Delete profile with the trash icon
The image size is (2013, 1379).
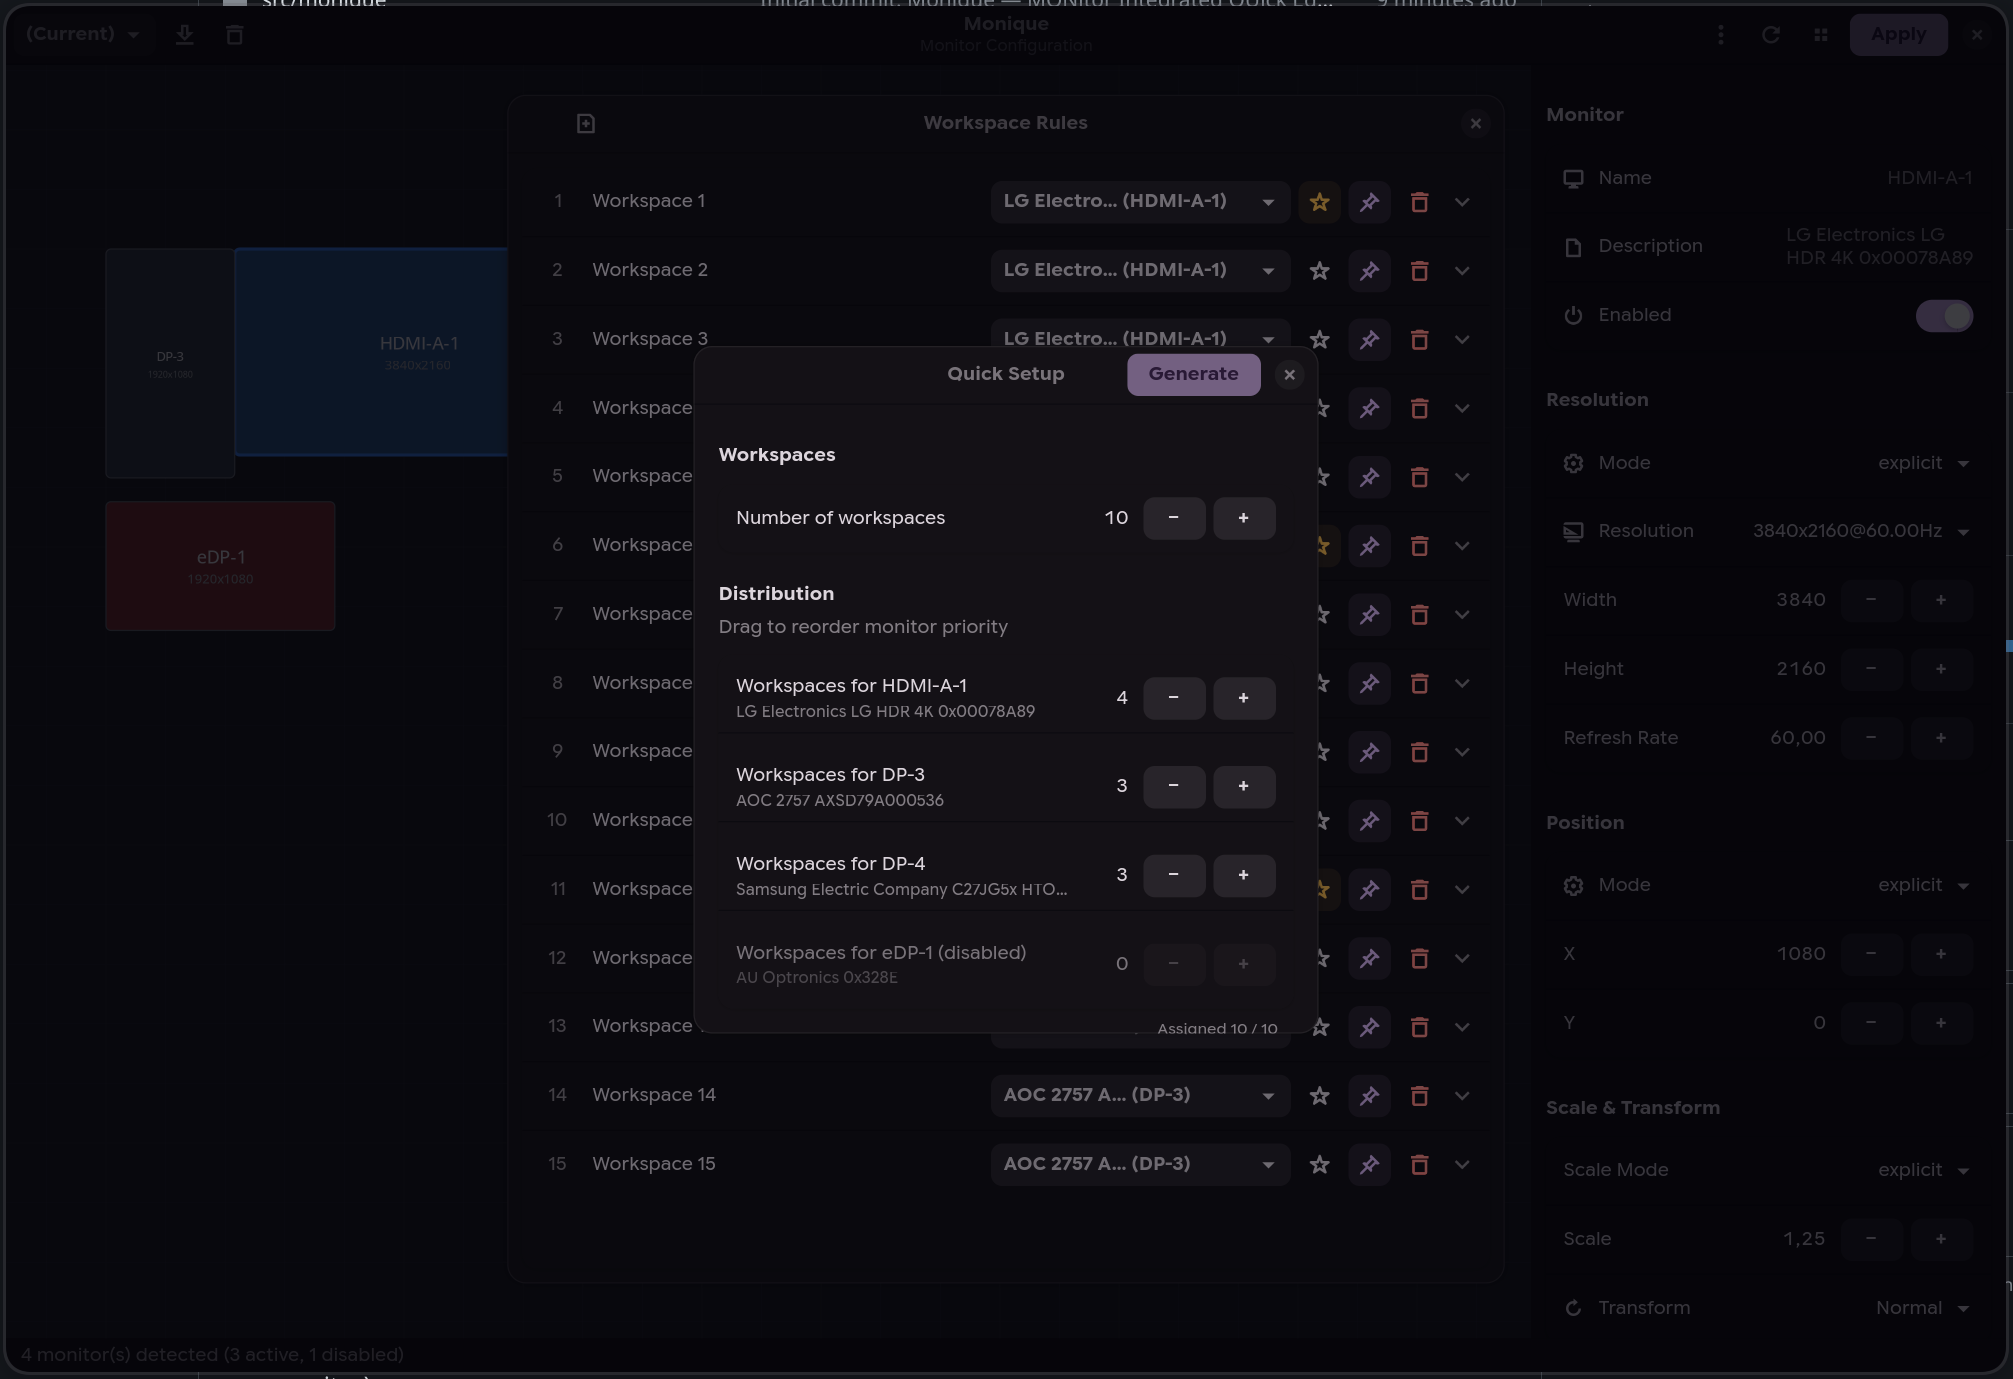click(x=234, y=34)
